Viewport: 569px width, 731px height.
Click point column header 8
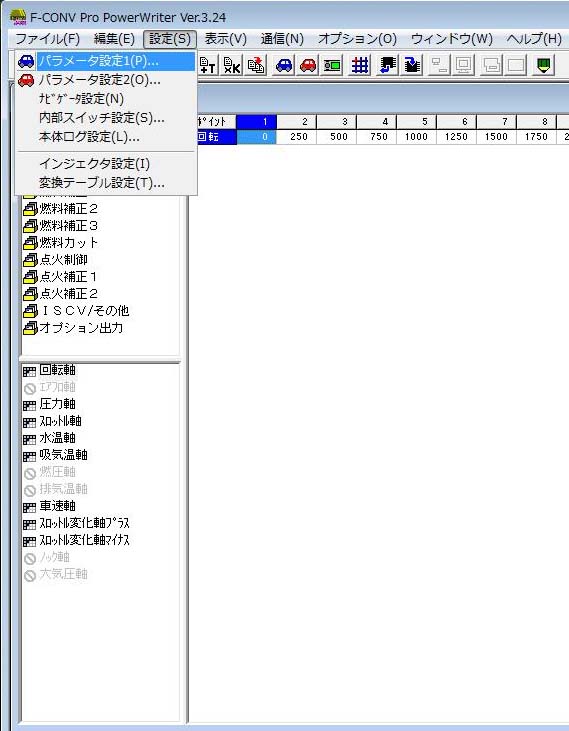pos(537,122)
